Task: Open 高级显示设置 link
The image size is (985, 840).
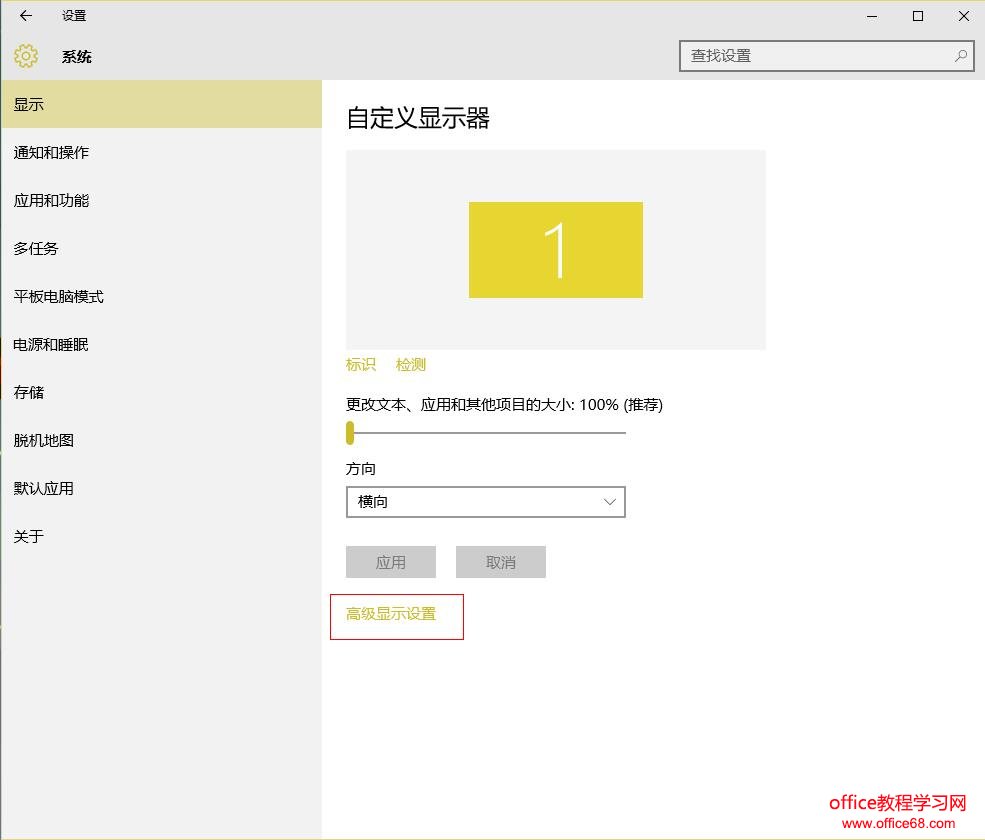Action: click(x=391, y=614)
